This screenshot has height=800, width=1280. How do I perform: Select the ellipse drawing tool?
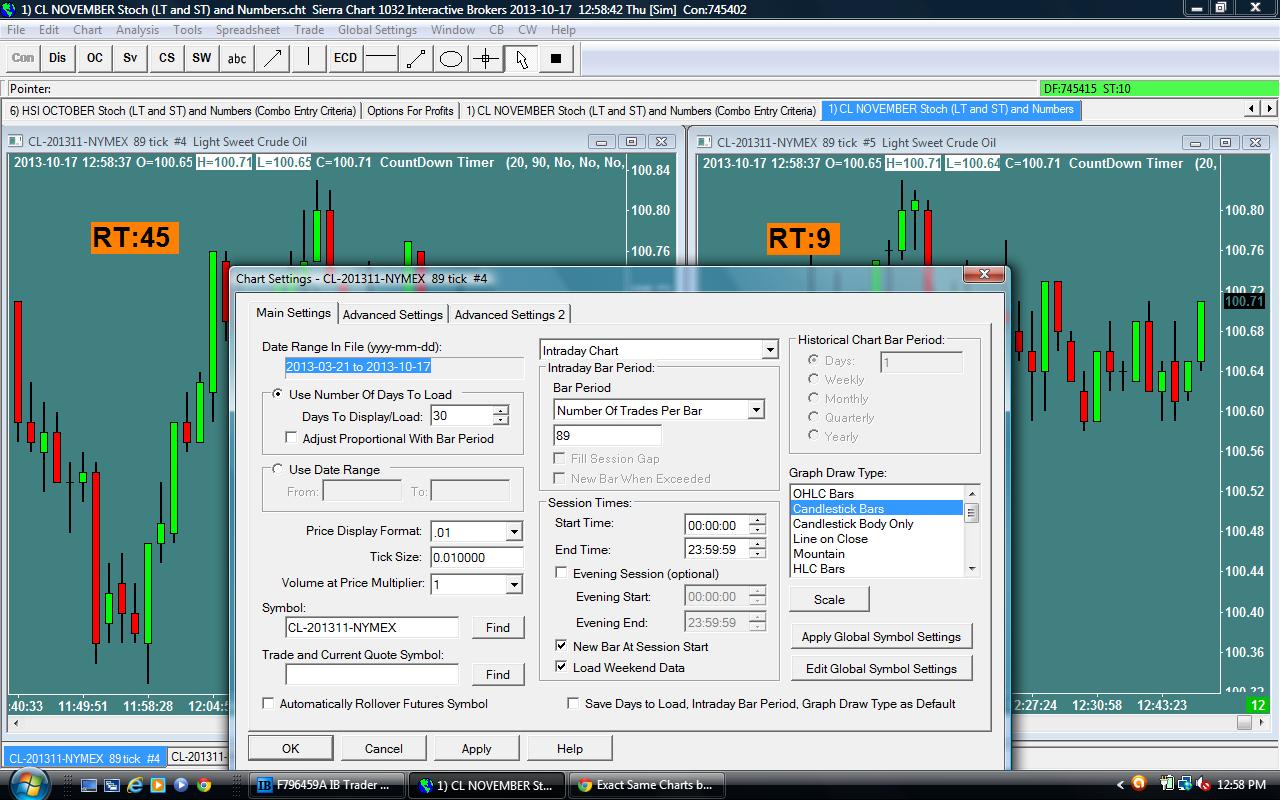point(451,58)
